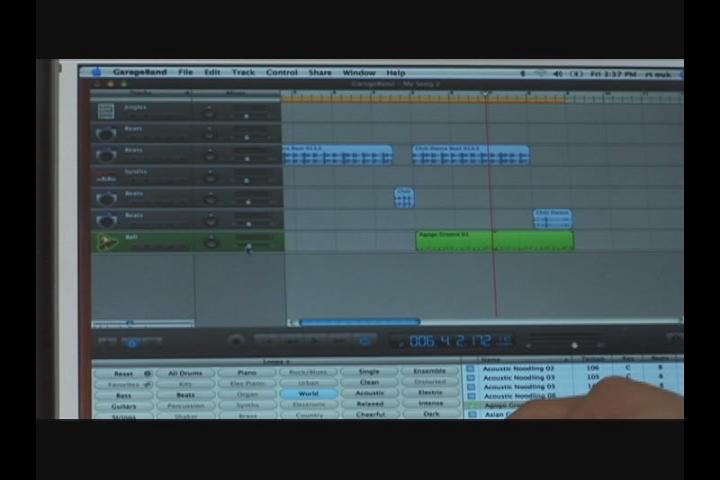Open the track editor button beside the loop browser button
Viewport: 720px width, 480px height.
point(153,341)
